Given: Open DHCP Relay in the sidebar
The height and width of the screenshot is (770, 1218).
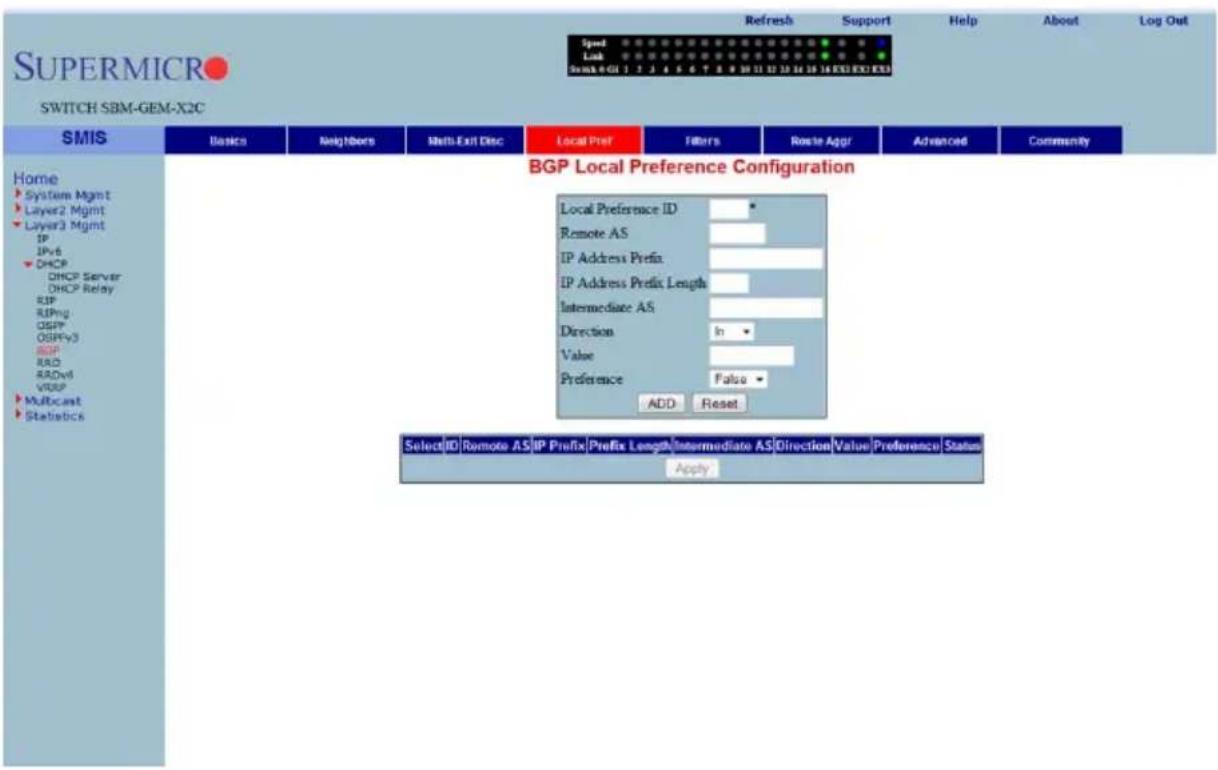Looking at the screenshot, I should (x=80, y=288).
